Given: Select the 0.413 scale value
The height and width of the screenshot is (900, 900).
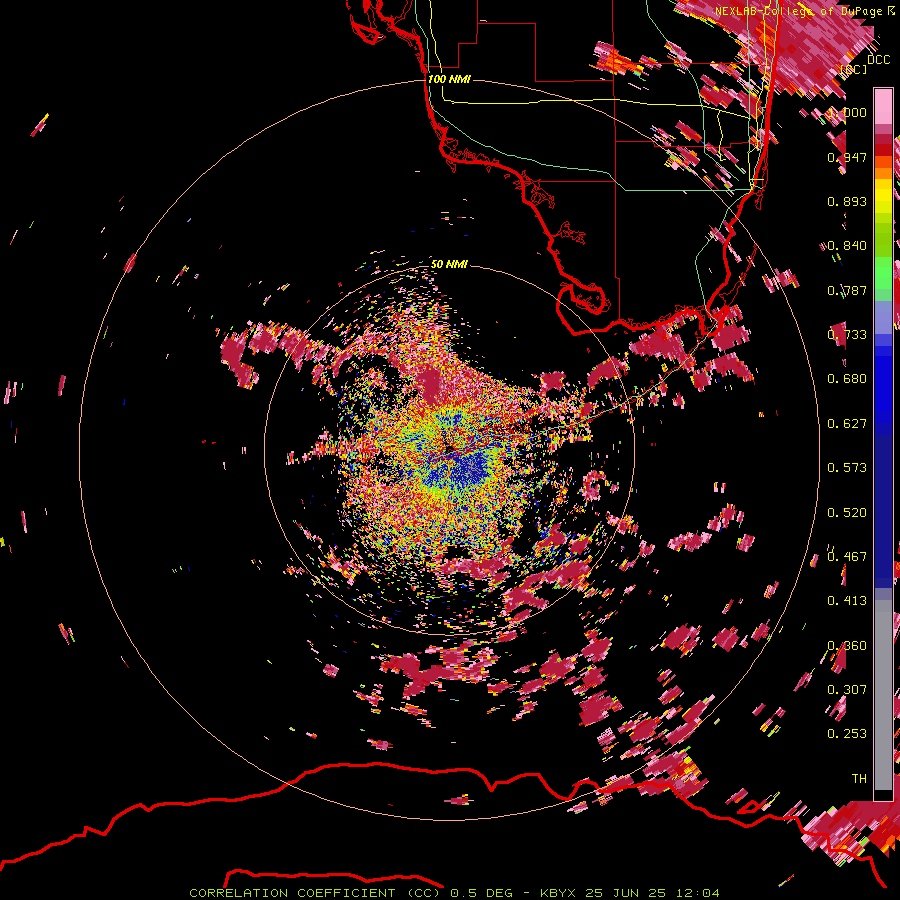Looking at the screenshot, I should click(847, 601).
